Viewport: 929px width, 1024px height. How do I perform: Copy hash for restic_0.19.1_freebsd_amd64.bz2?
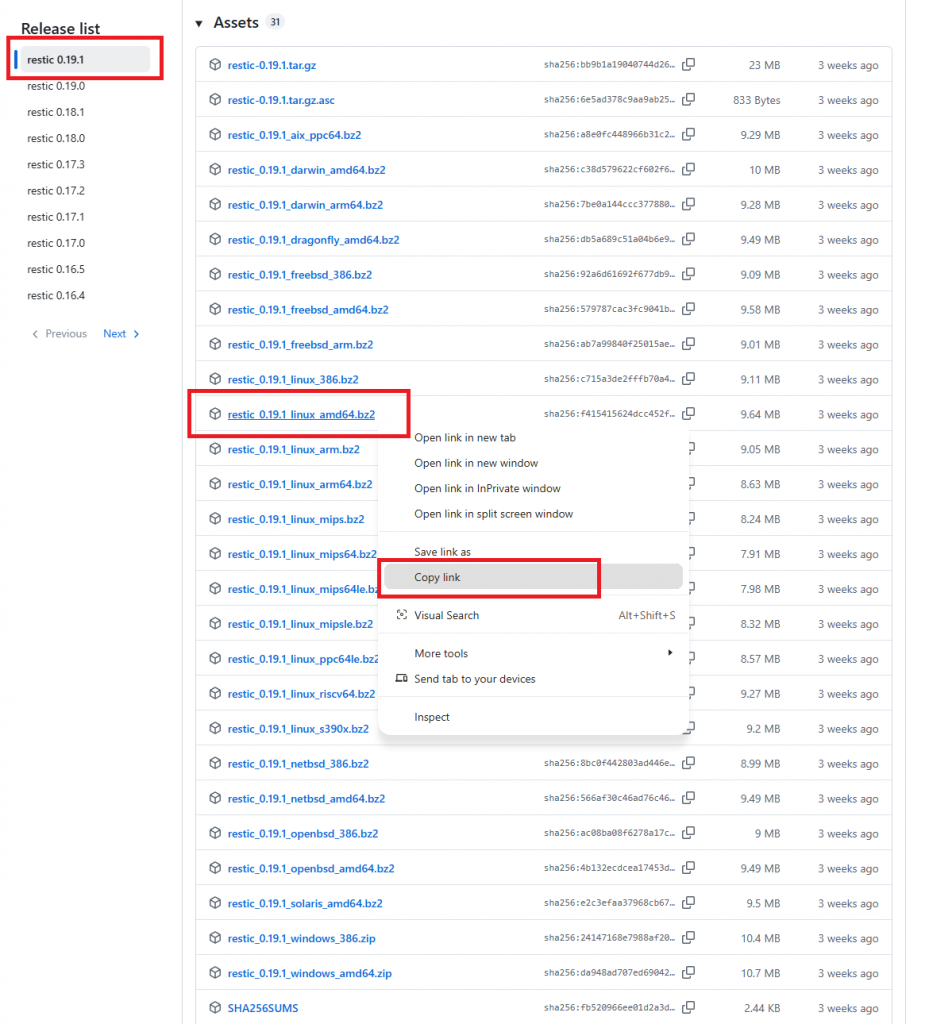pos(688,309)
